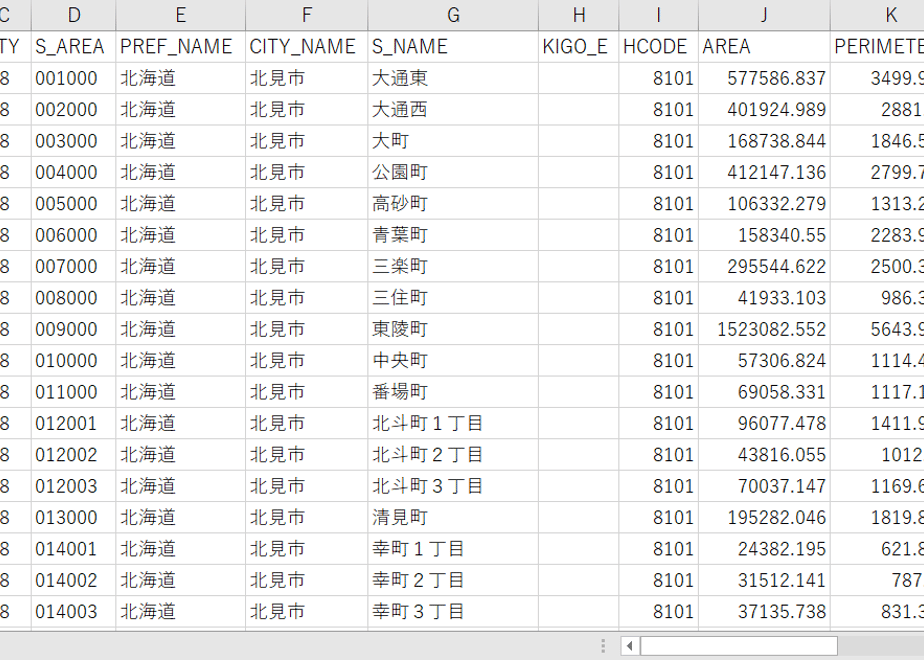
Task: Select column J header
Action: pyautogui.click(x=764, y=15)
